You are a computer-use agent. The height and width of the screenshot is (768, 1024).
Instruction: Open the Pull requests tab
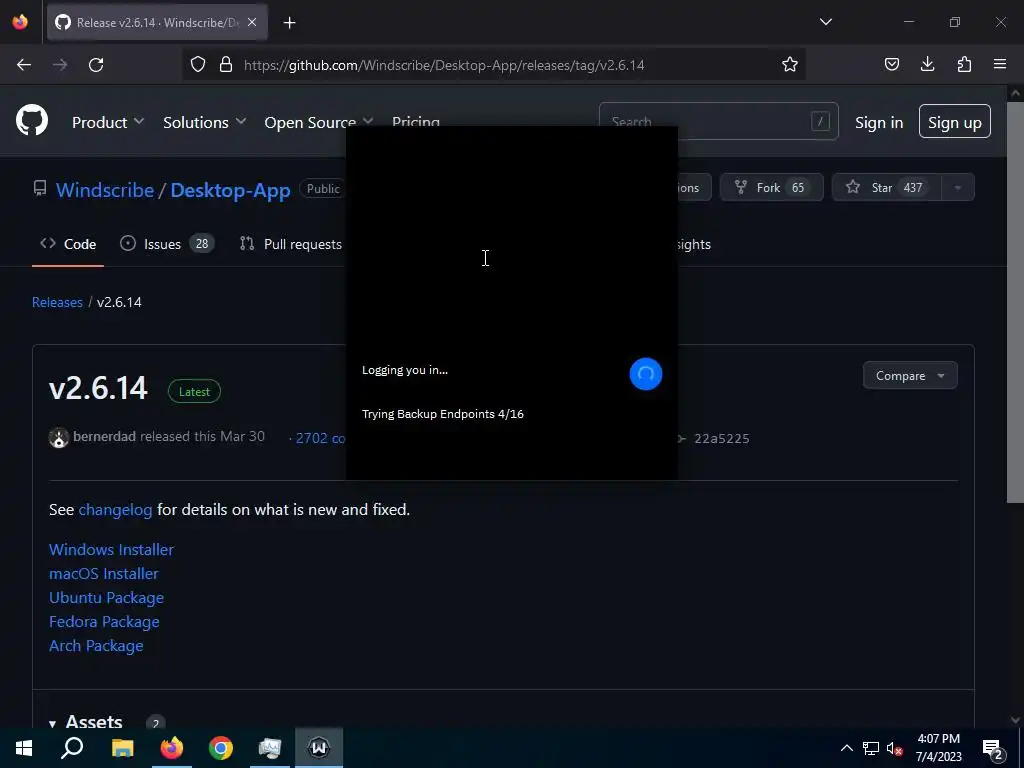tap(291, 244)
